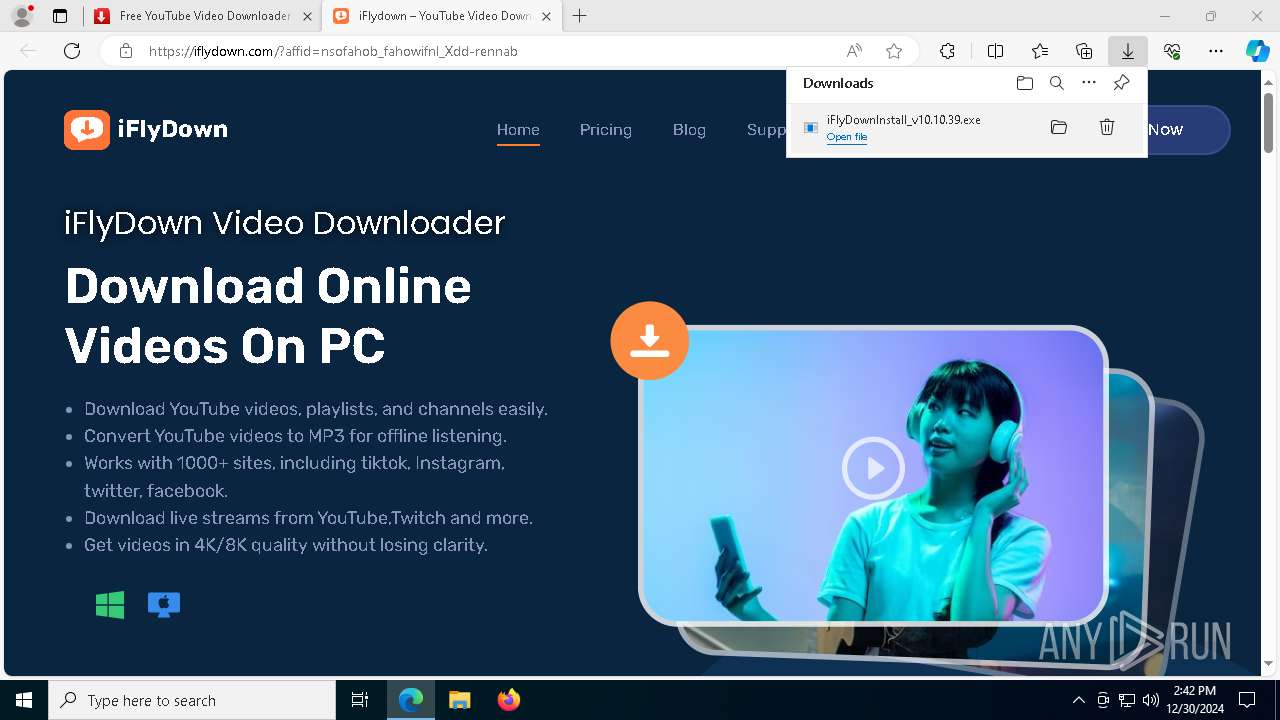
Task: Open a new browser tab
Action: click(x=580, y=16)
